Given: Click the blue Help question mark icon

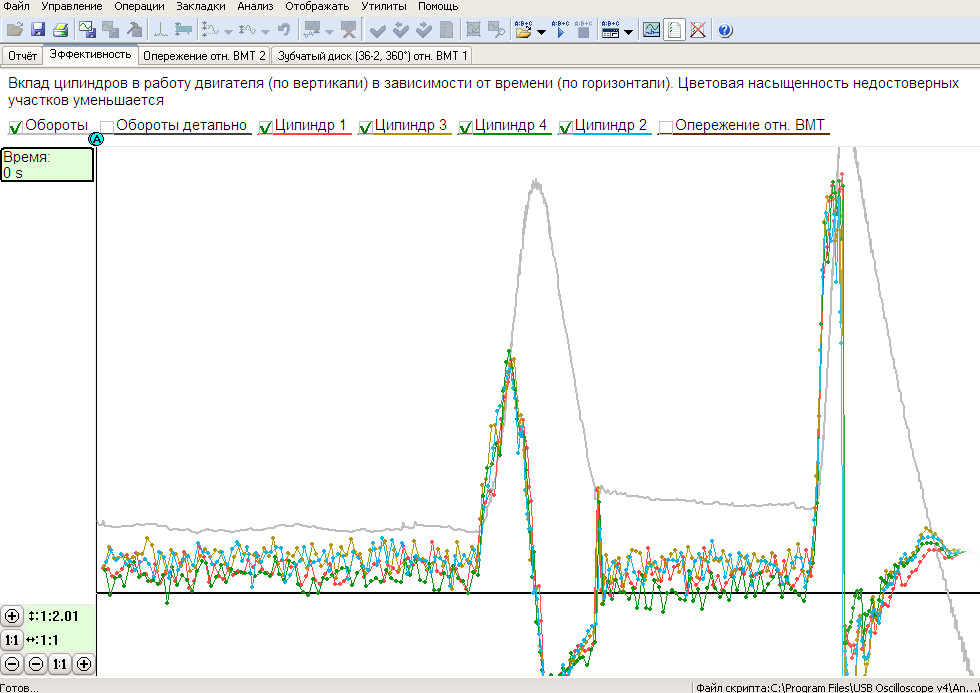Looking at the screenshot, I should click(725, 30).
